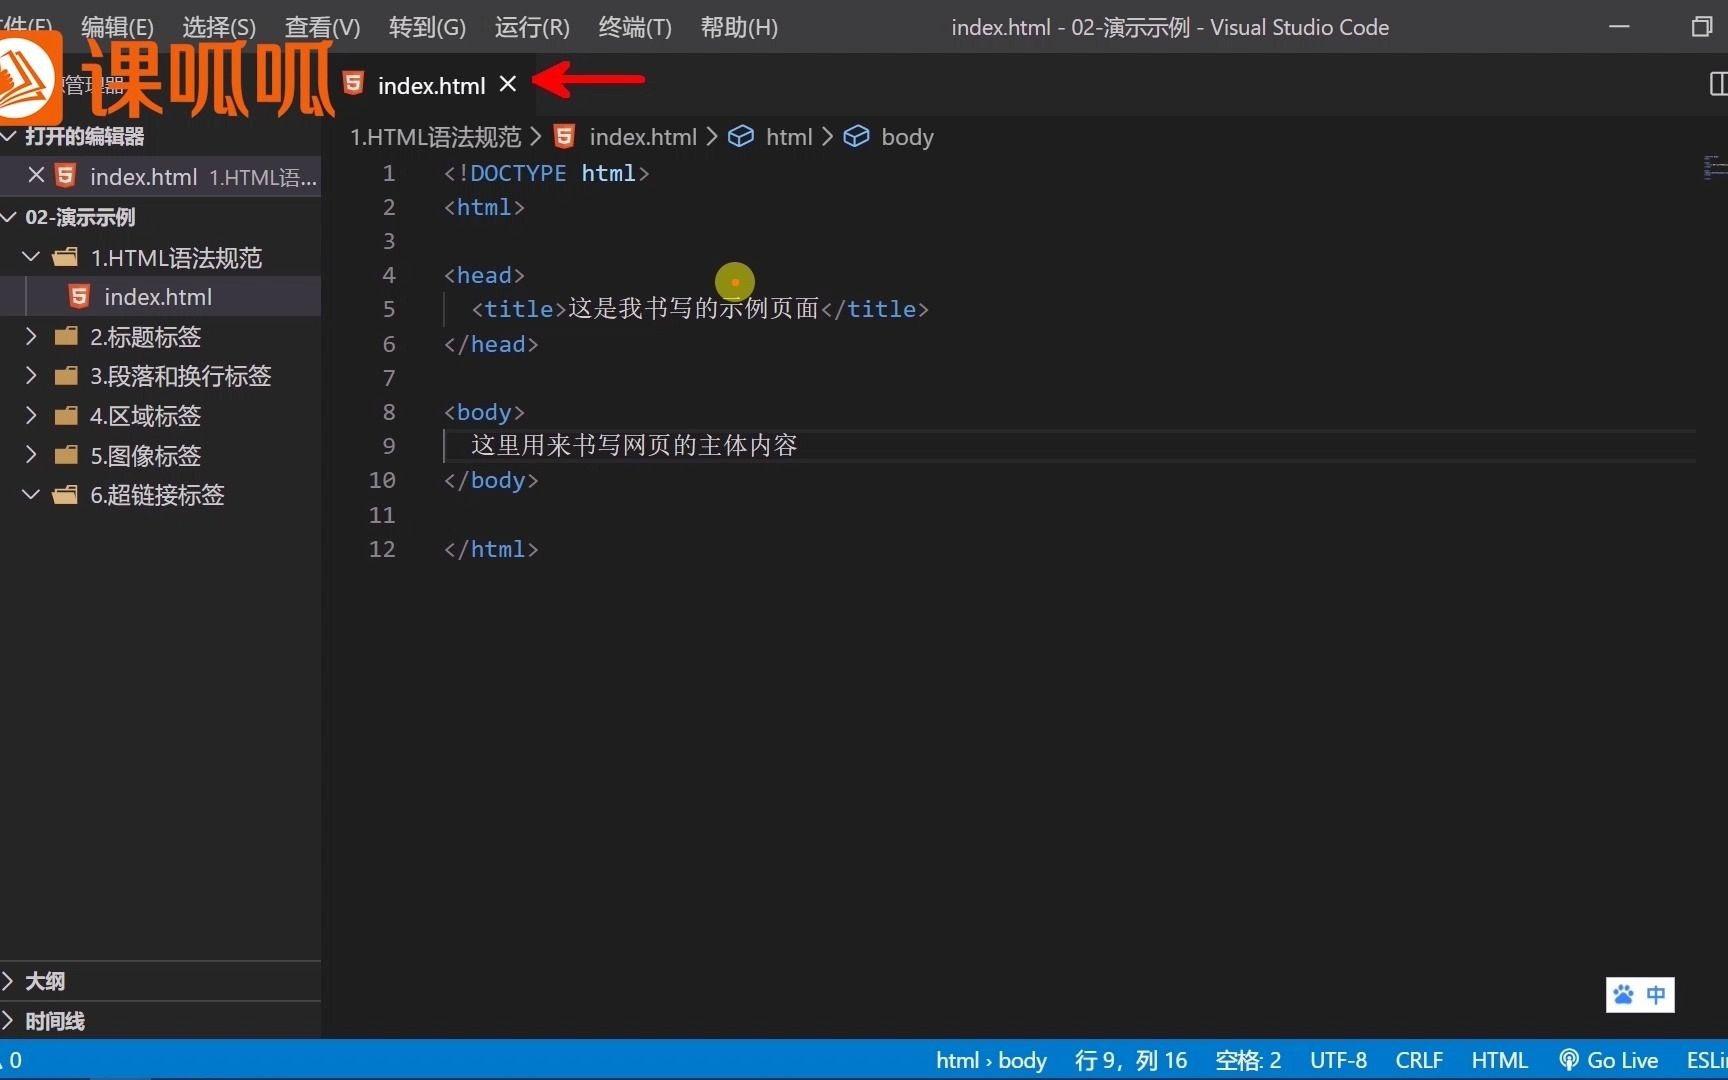1728x1080 pixels.
Task: Click the split editor icon
Action: [x=1718, y=84]
